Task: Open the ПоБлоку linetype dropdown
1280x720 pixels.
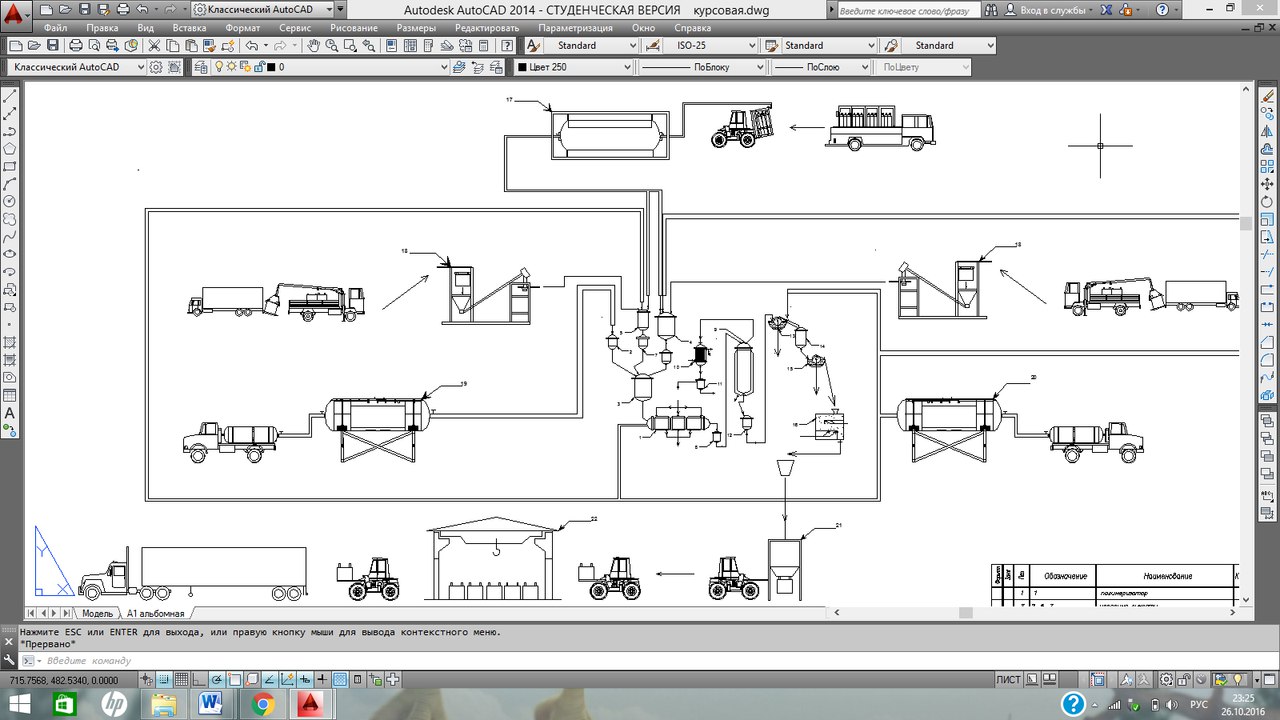Action: click(760, 67)
